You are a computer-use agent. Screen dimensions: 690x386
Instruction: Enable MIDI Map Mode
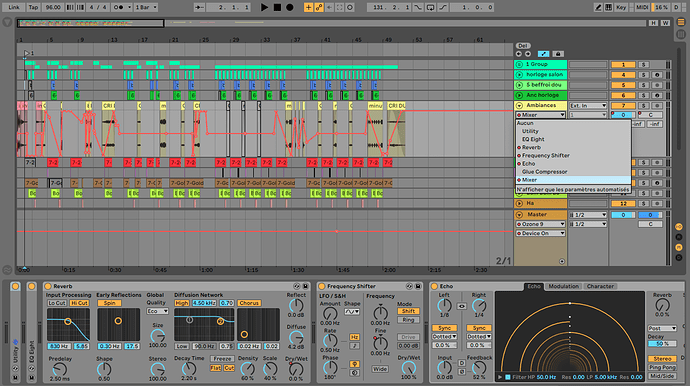point(642,7)
